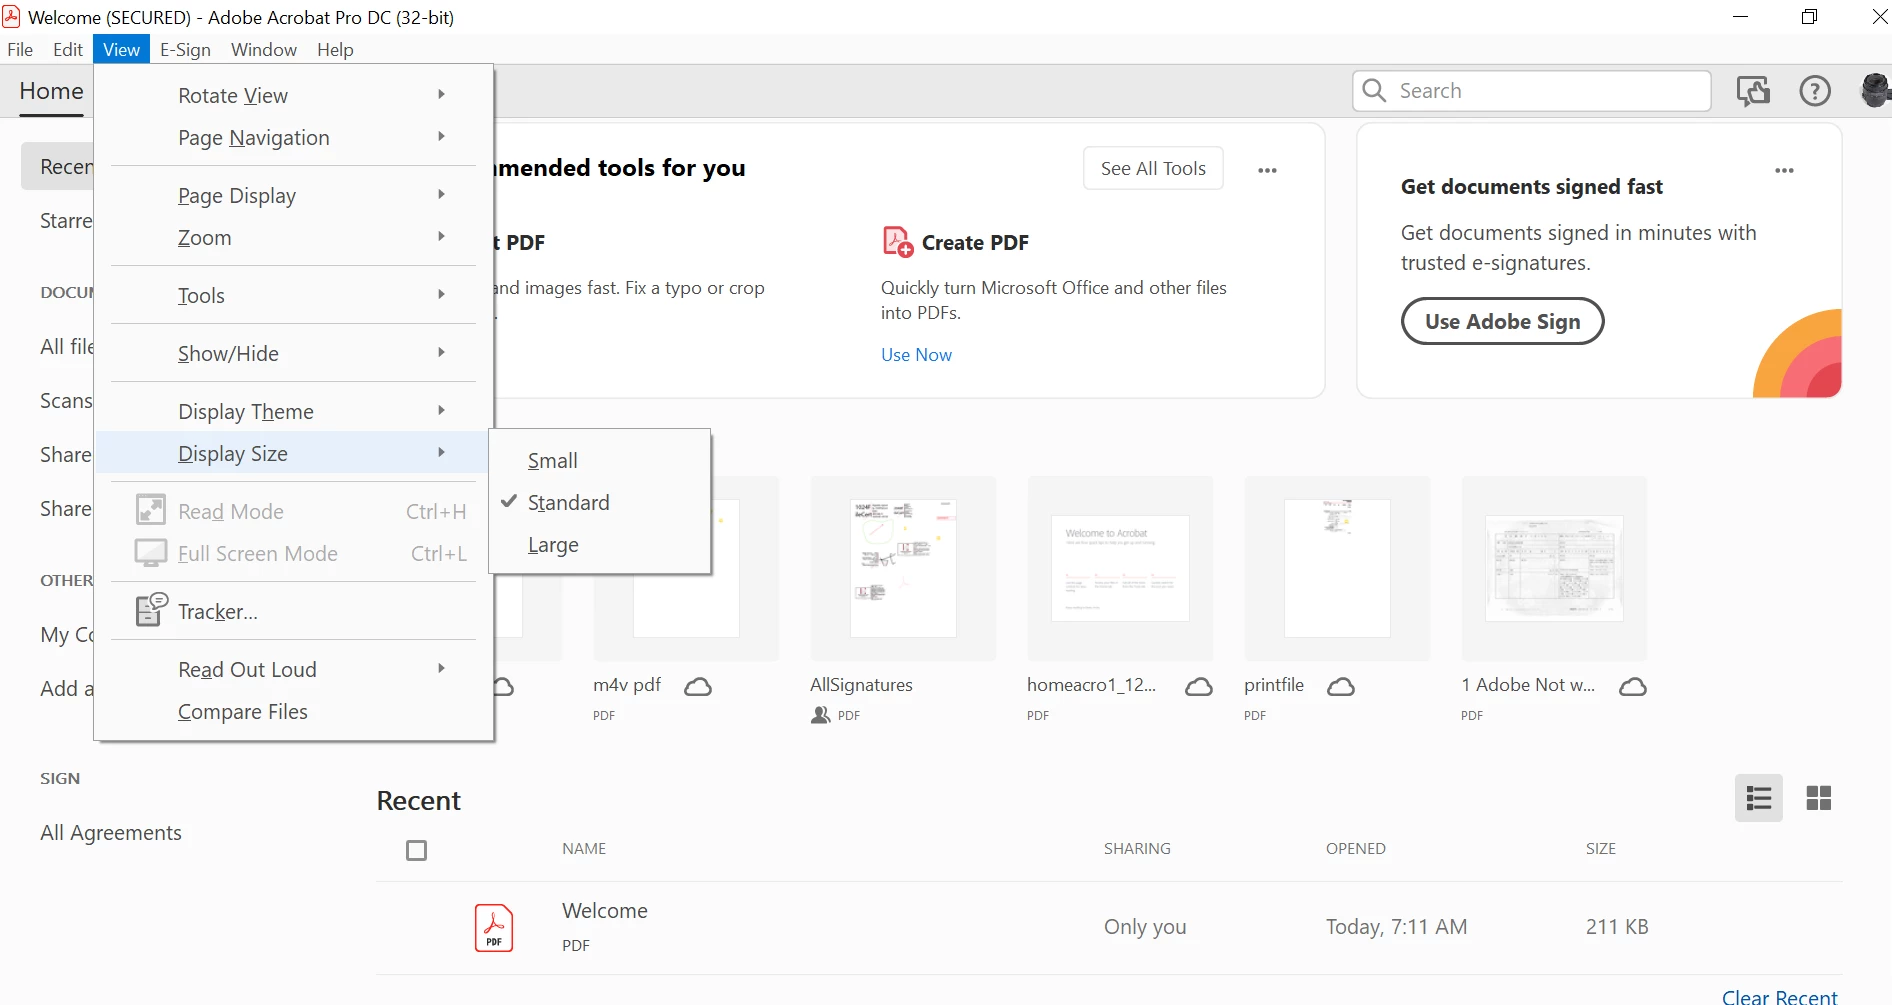Screen dimensions: 1892x1005
Task: Open All Agreements in sidebar
Action: coord(111,832)
